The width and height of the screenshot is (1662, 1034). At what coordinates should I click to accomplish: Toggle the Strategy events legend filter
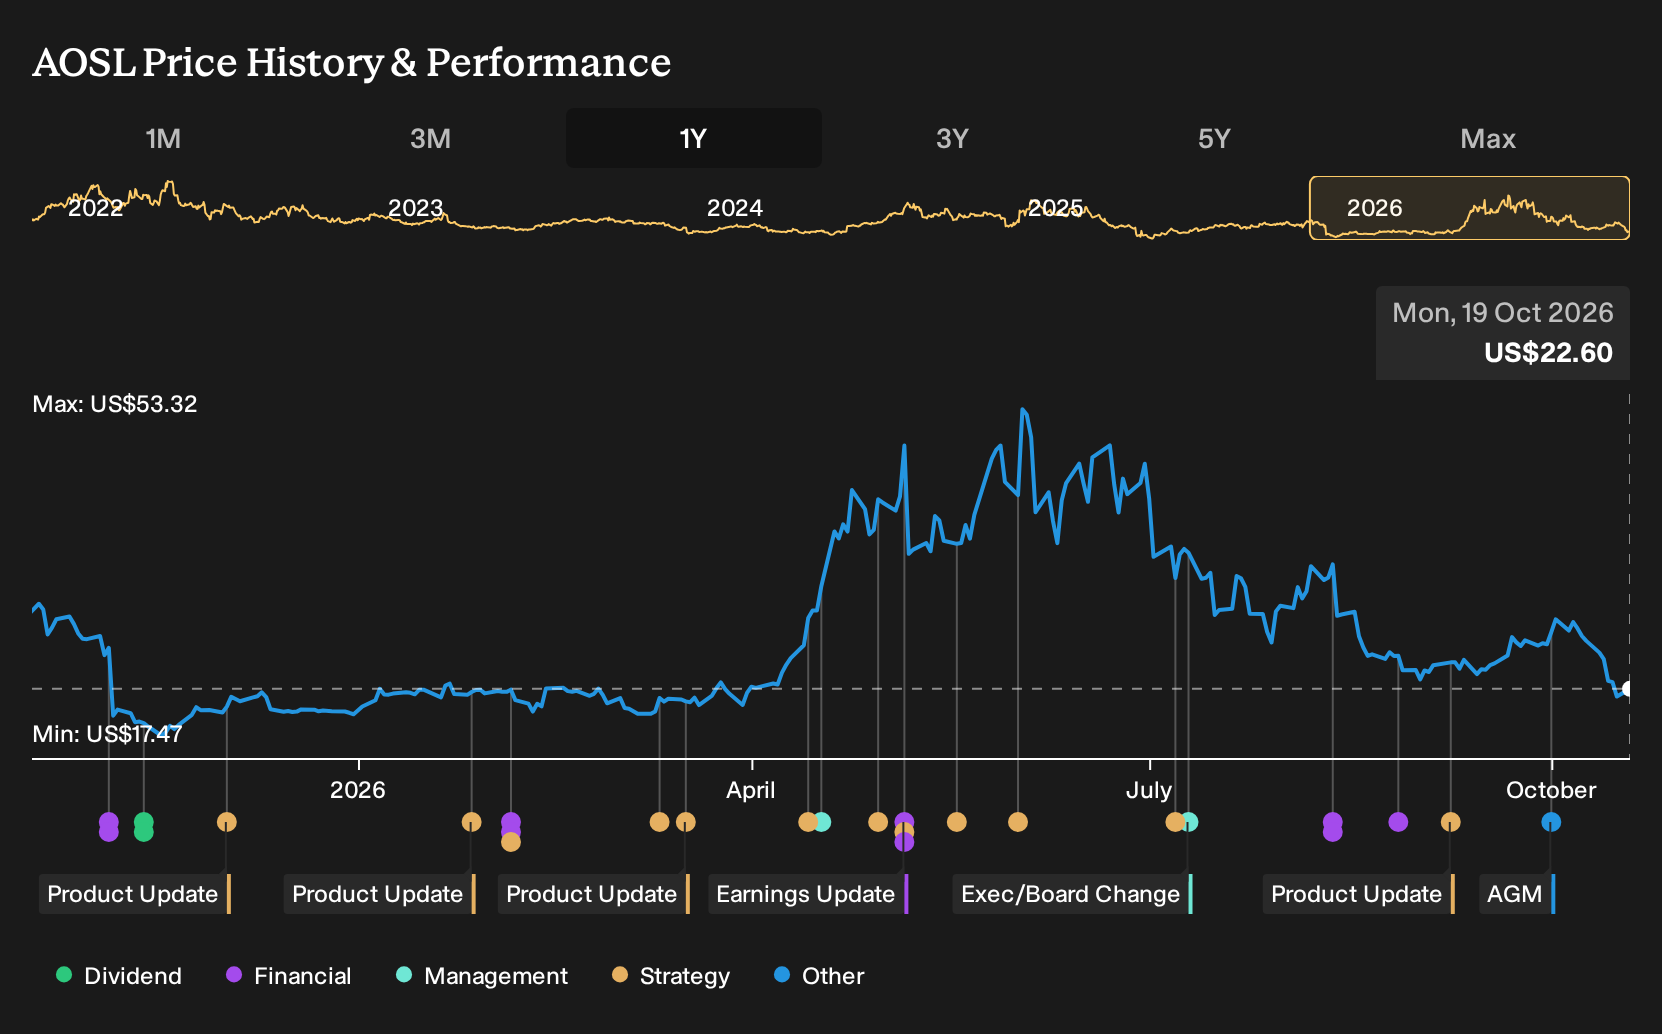point(671,976)
